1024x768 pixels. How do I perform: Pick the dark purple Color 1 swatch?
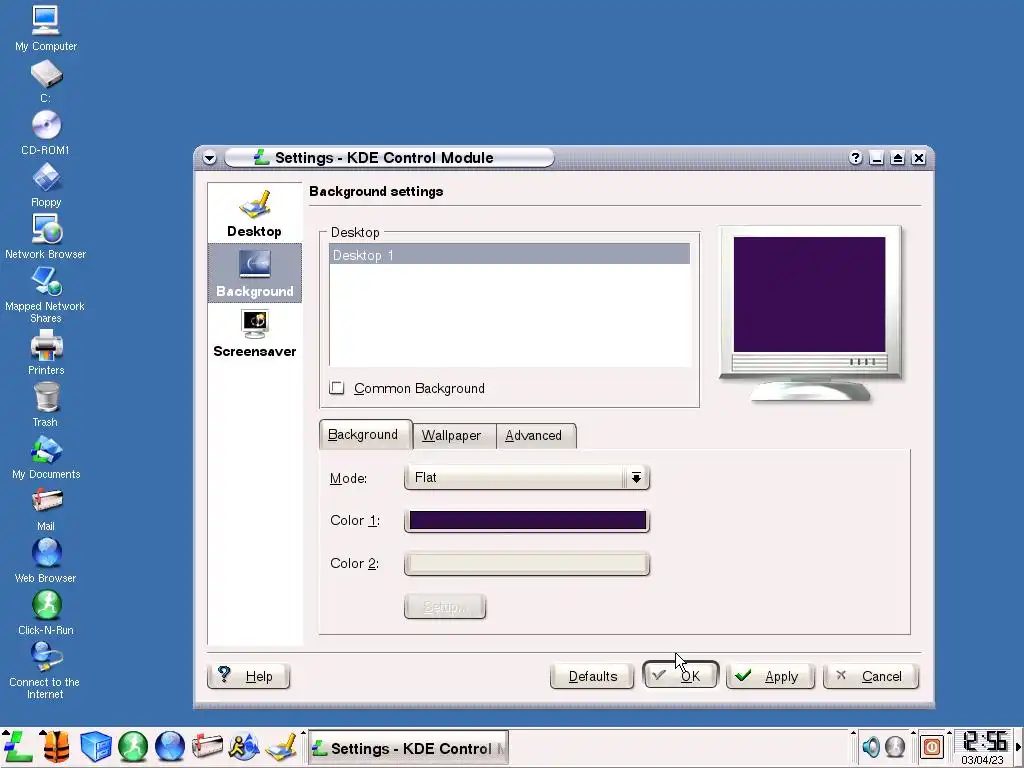point(527,520)
